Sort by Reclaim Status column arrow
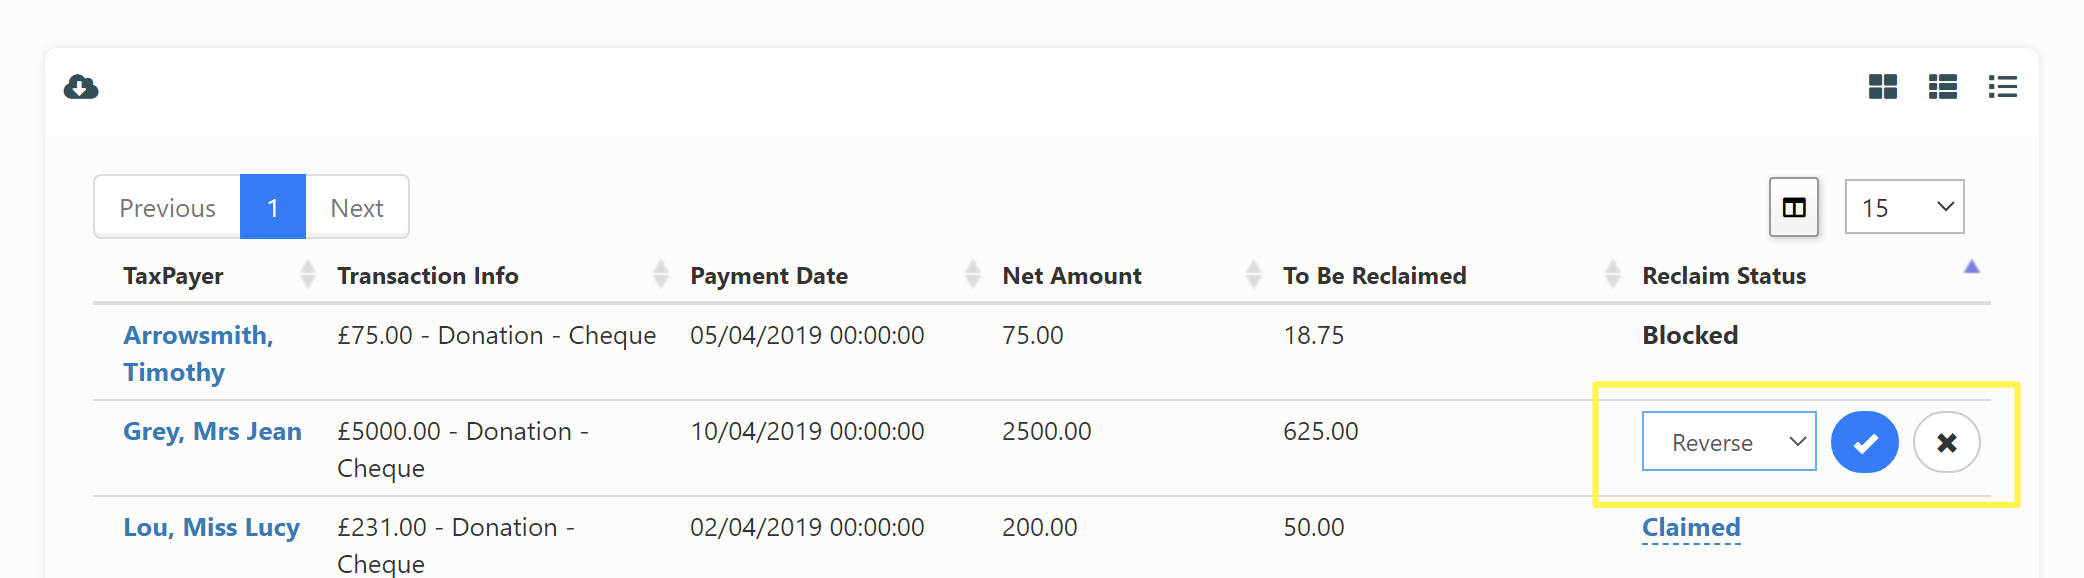 pos(1971,268)
